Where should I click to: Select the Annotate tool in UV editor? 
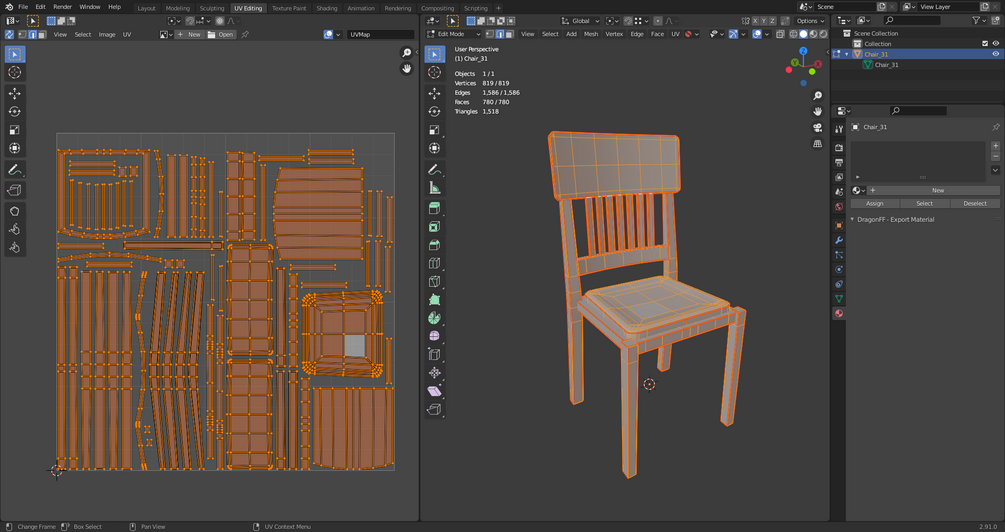[x=14, y=170]
